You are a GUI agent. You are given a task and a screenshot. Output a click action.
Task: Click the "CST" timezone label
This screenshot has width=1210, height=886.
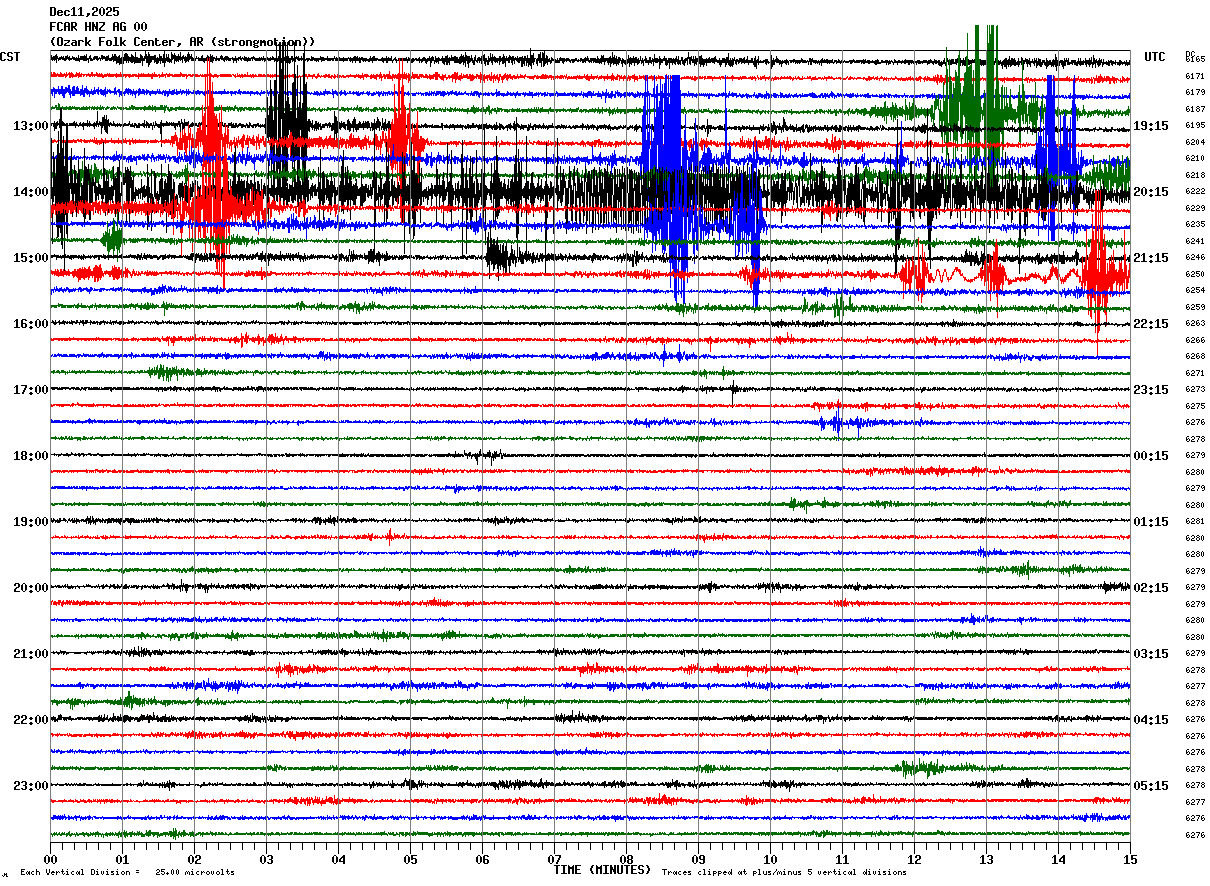tap(10, 57)
